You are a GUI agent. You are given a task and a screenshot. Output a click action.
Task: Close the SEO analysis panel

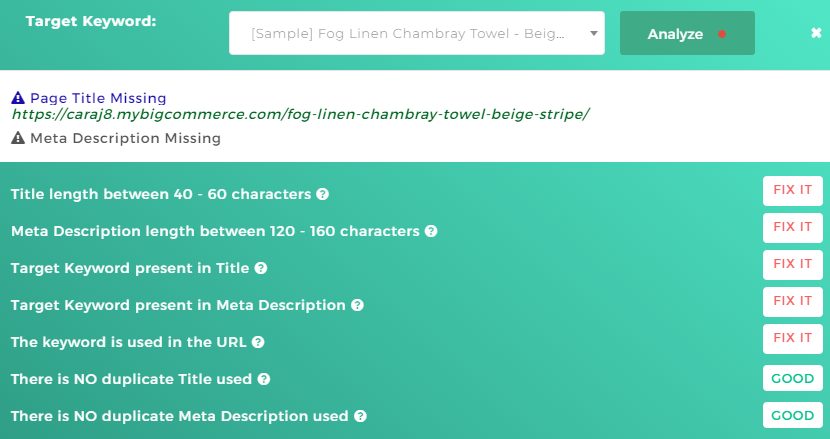coord(816,33)
